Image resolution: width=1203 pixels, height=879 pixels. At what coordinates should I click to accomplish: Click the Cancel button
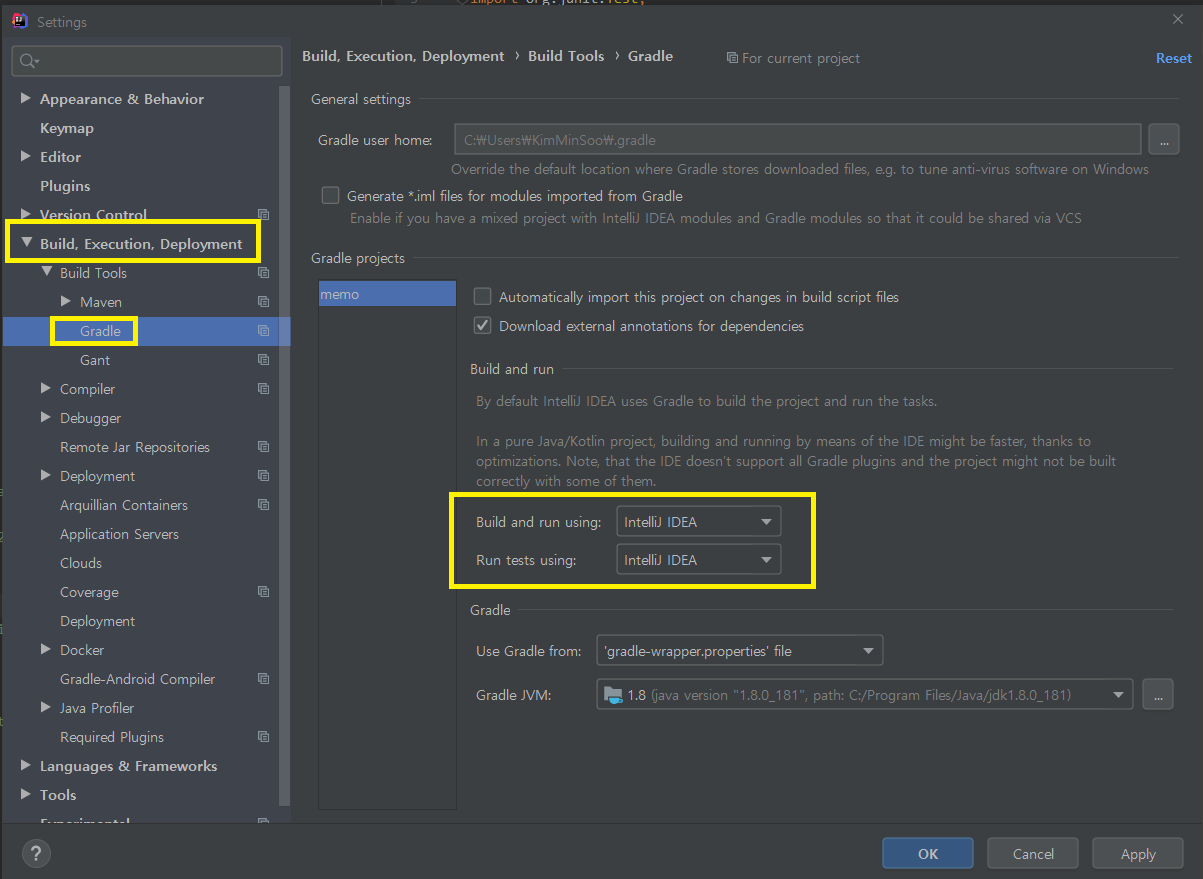[x=1033, y=854]
